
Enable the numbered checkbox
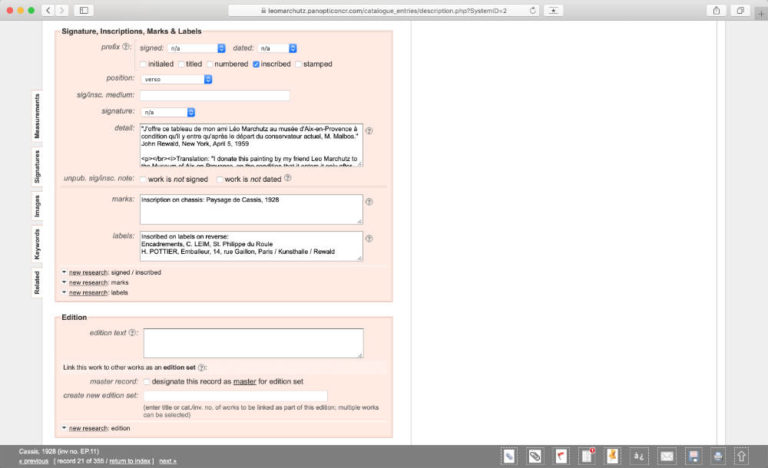(x=210, y=64)
